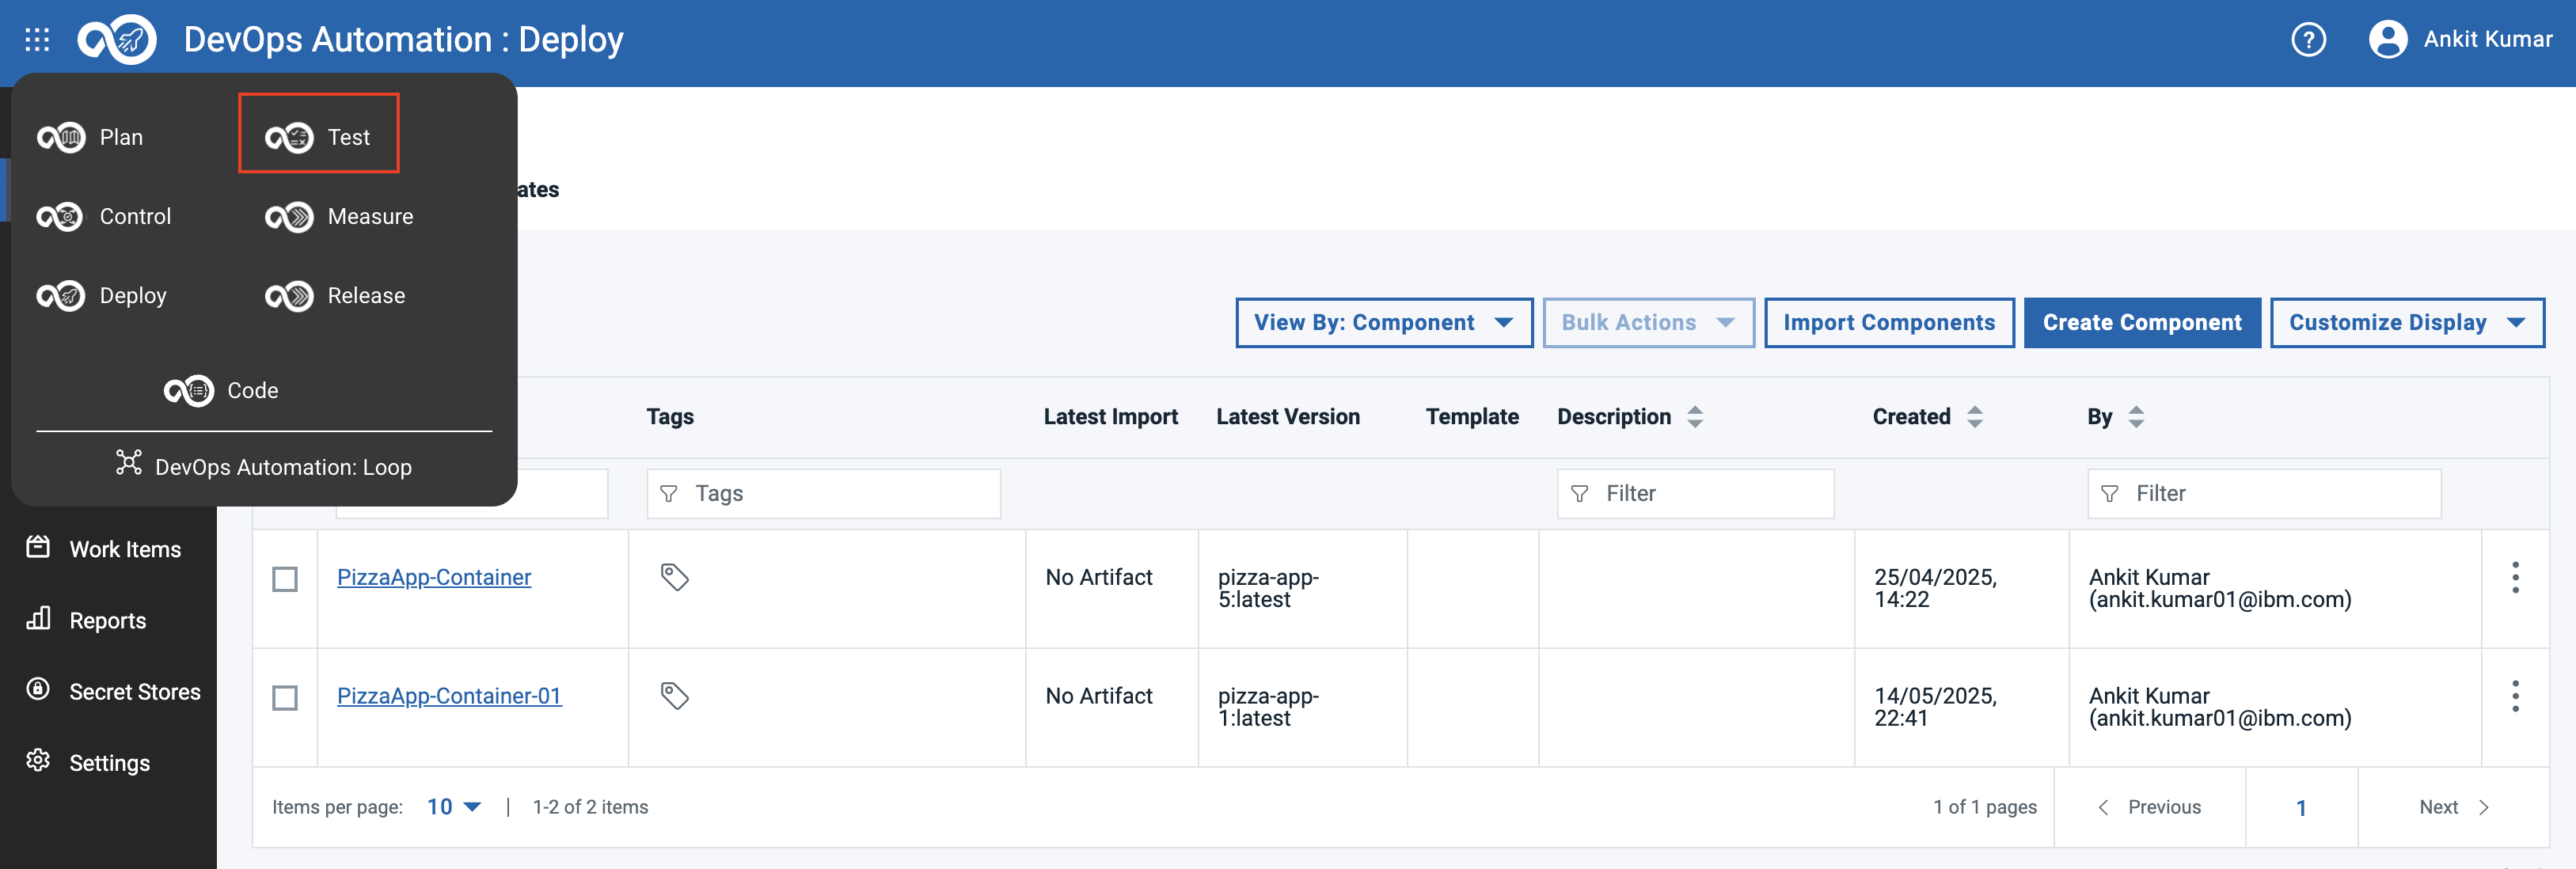Click the Next page button

(x=2453, y=807)
